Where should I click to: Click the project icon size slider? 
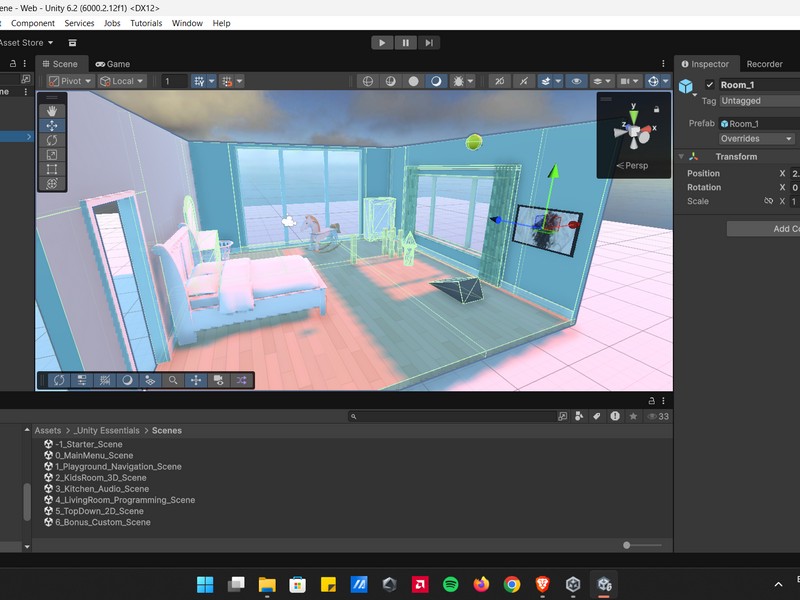click(x=627, y=545)
